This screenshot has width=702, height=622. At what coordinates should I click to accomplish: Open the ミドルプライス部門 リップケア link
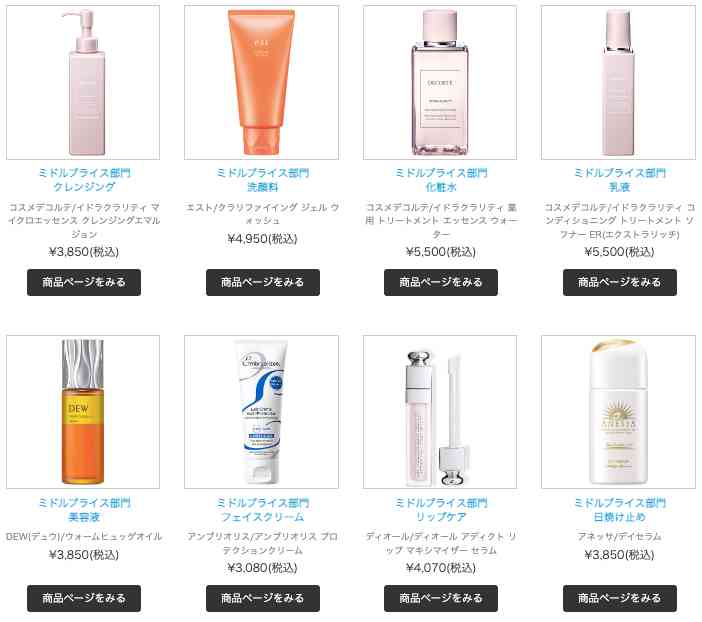[x=441, y=510]
